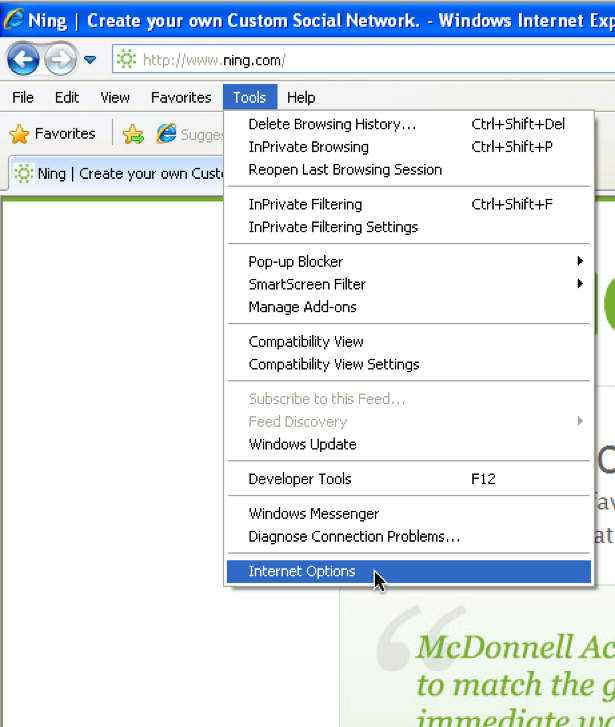The width and height of the screenshot is (615, 727).
Task: Open the File menu
Action: tap(23, 97)
